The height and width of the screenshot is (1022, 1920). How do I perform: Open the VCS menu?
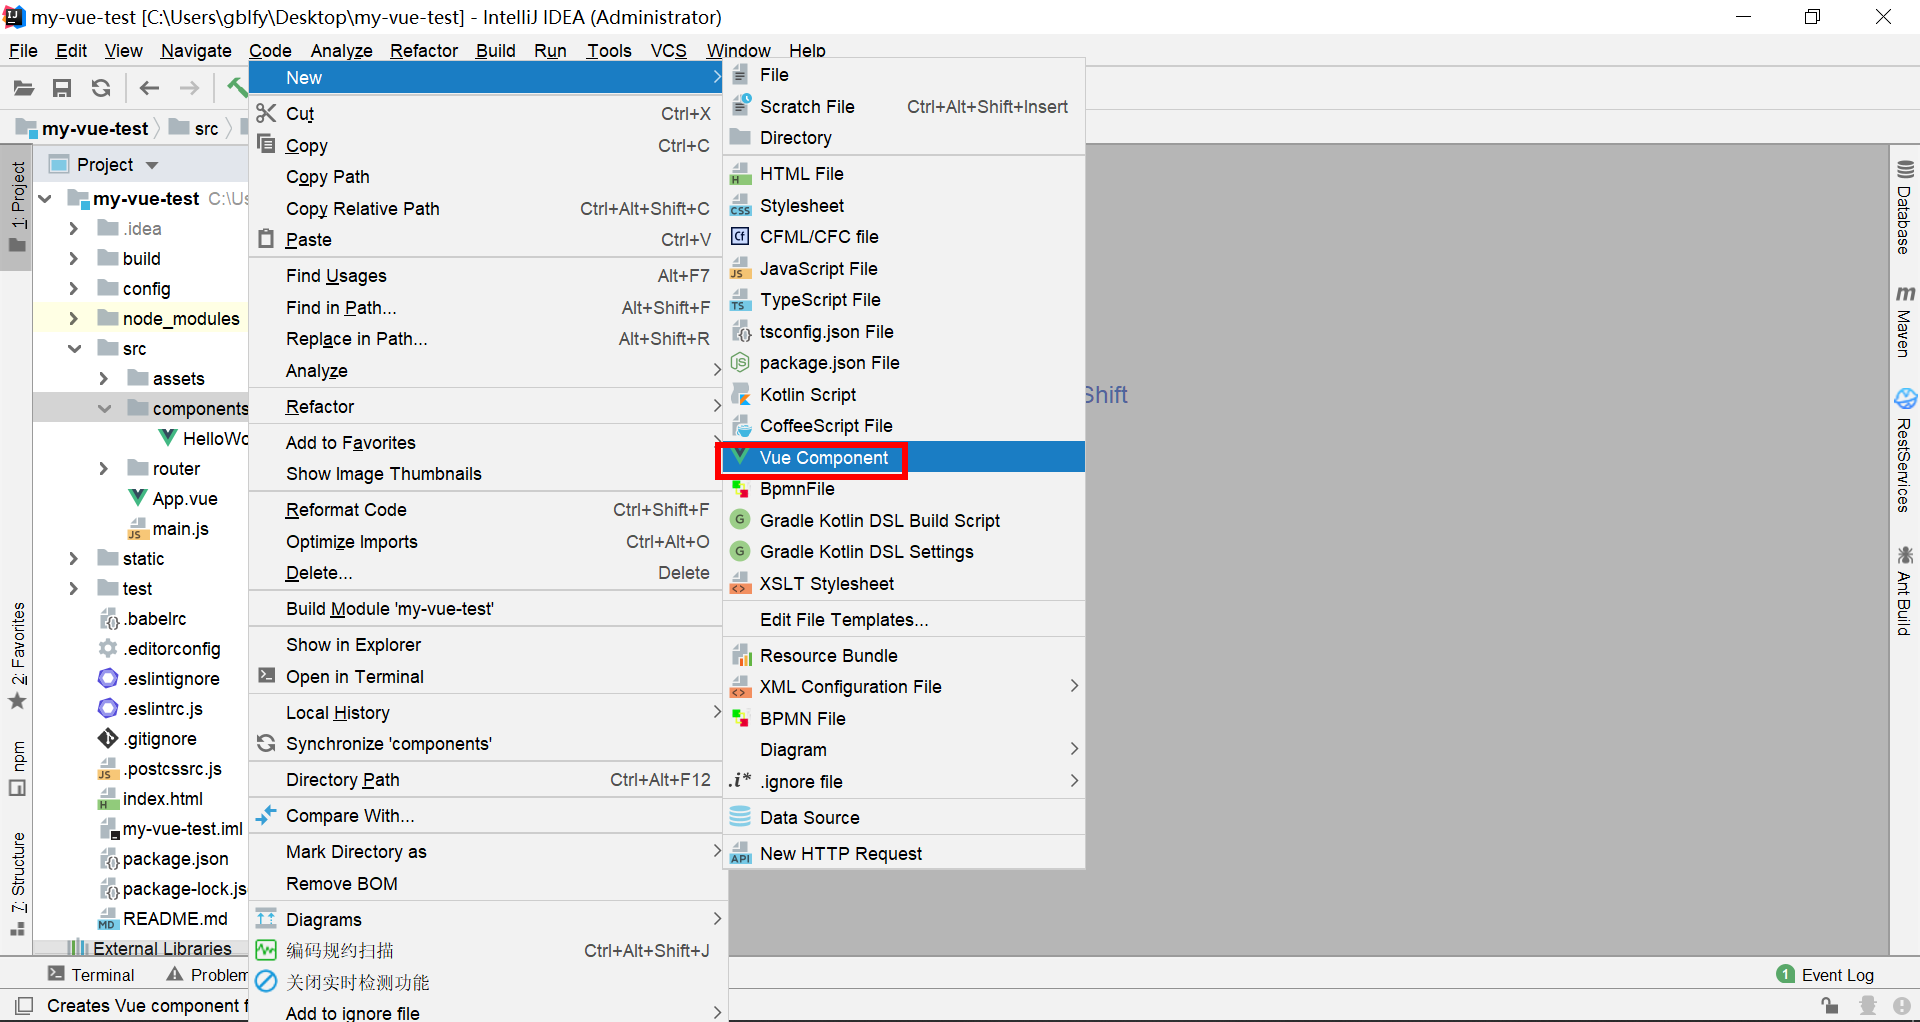coord(669,51)
